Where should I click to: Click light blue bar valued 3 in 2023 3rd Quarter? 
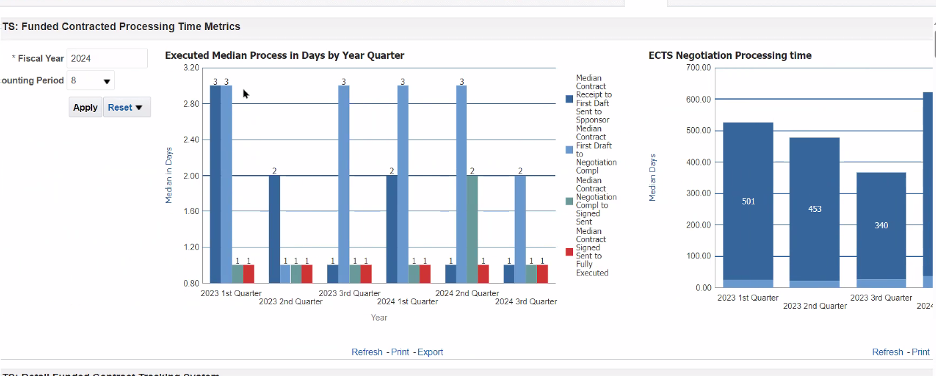(344, 184)
